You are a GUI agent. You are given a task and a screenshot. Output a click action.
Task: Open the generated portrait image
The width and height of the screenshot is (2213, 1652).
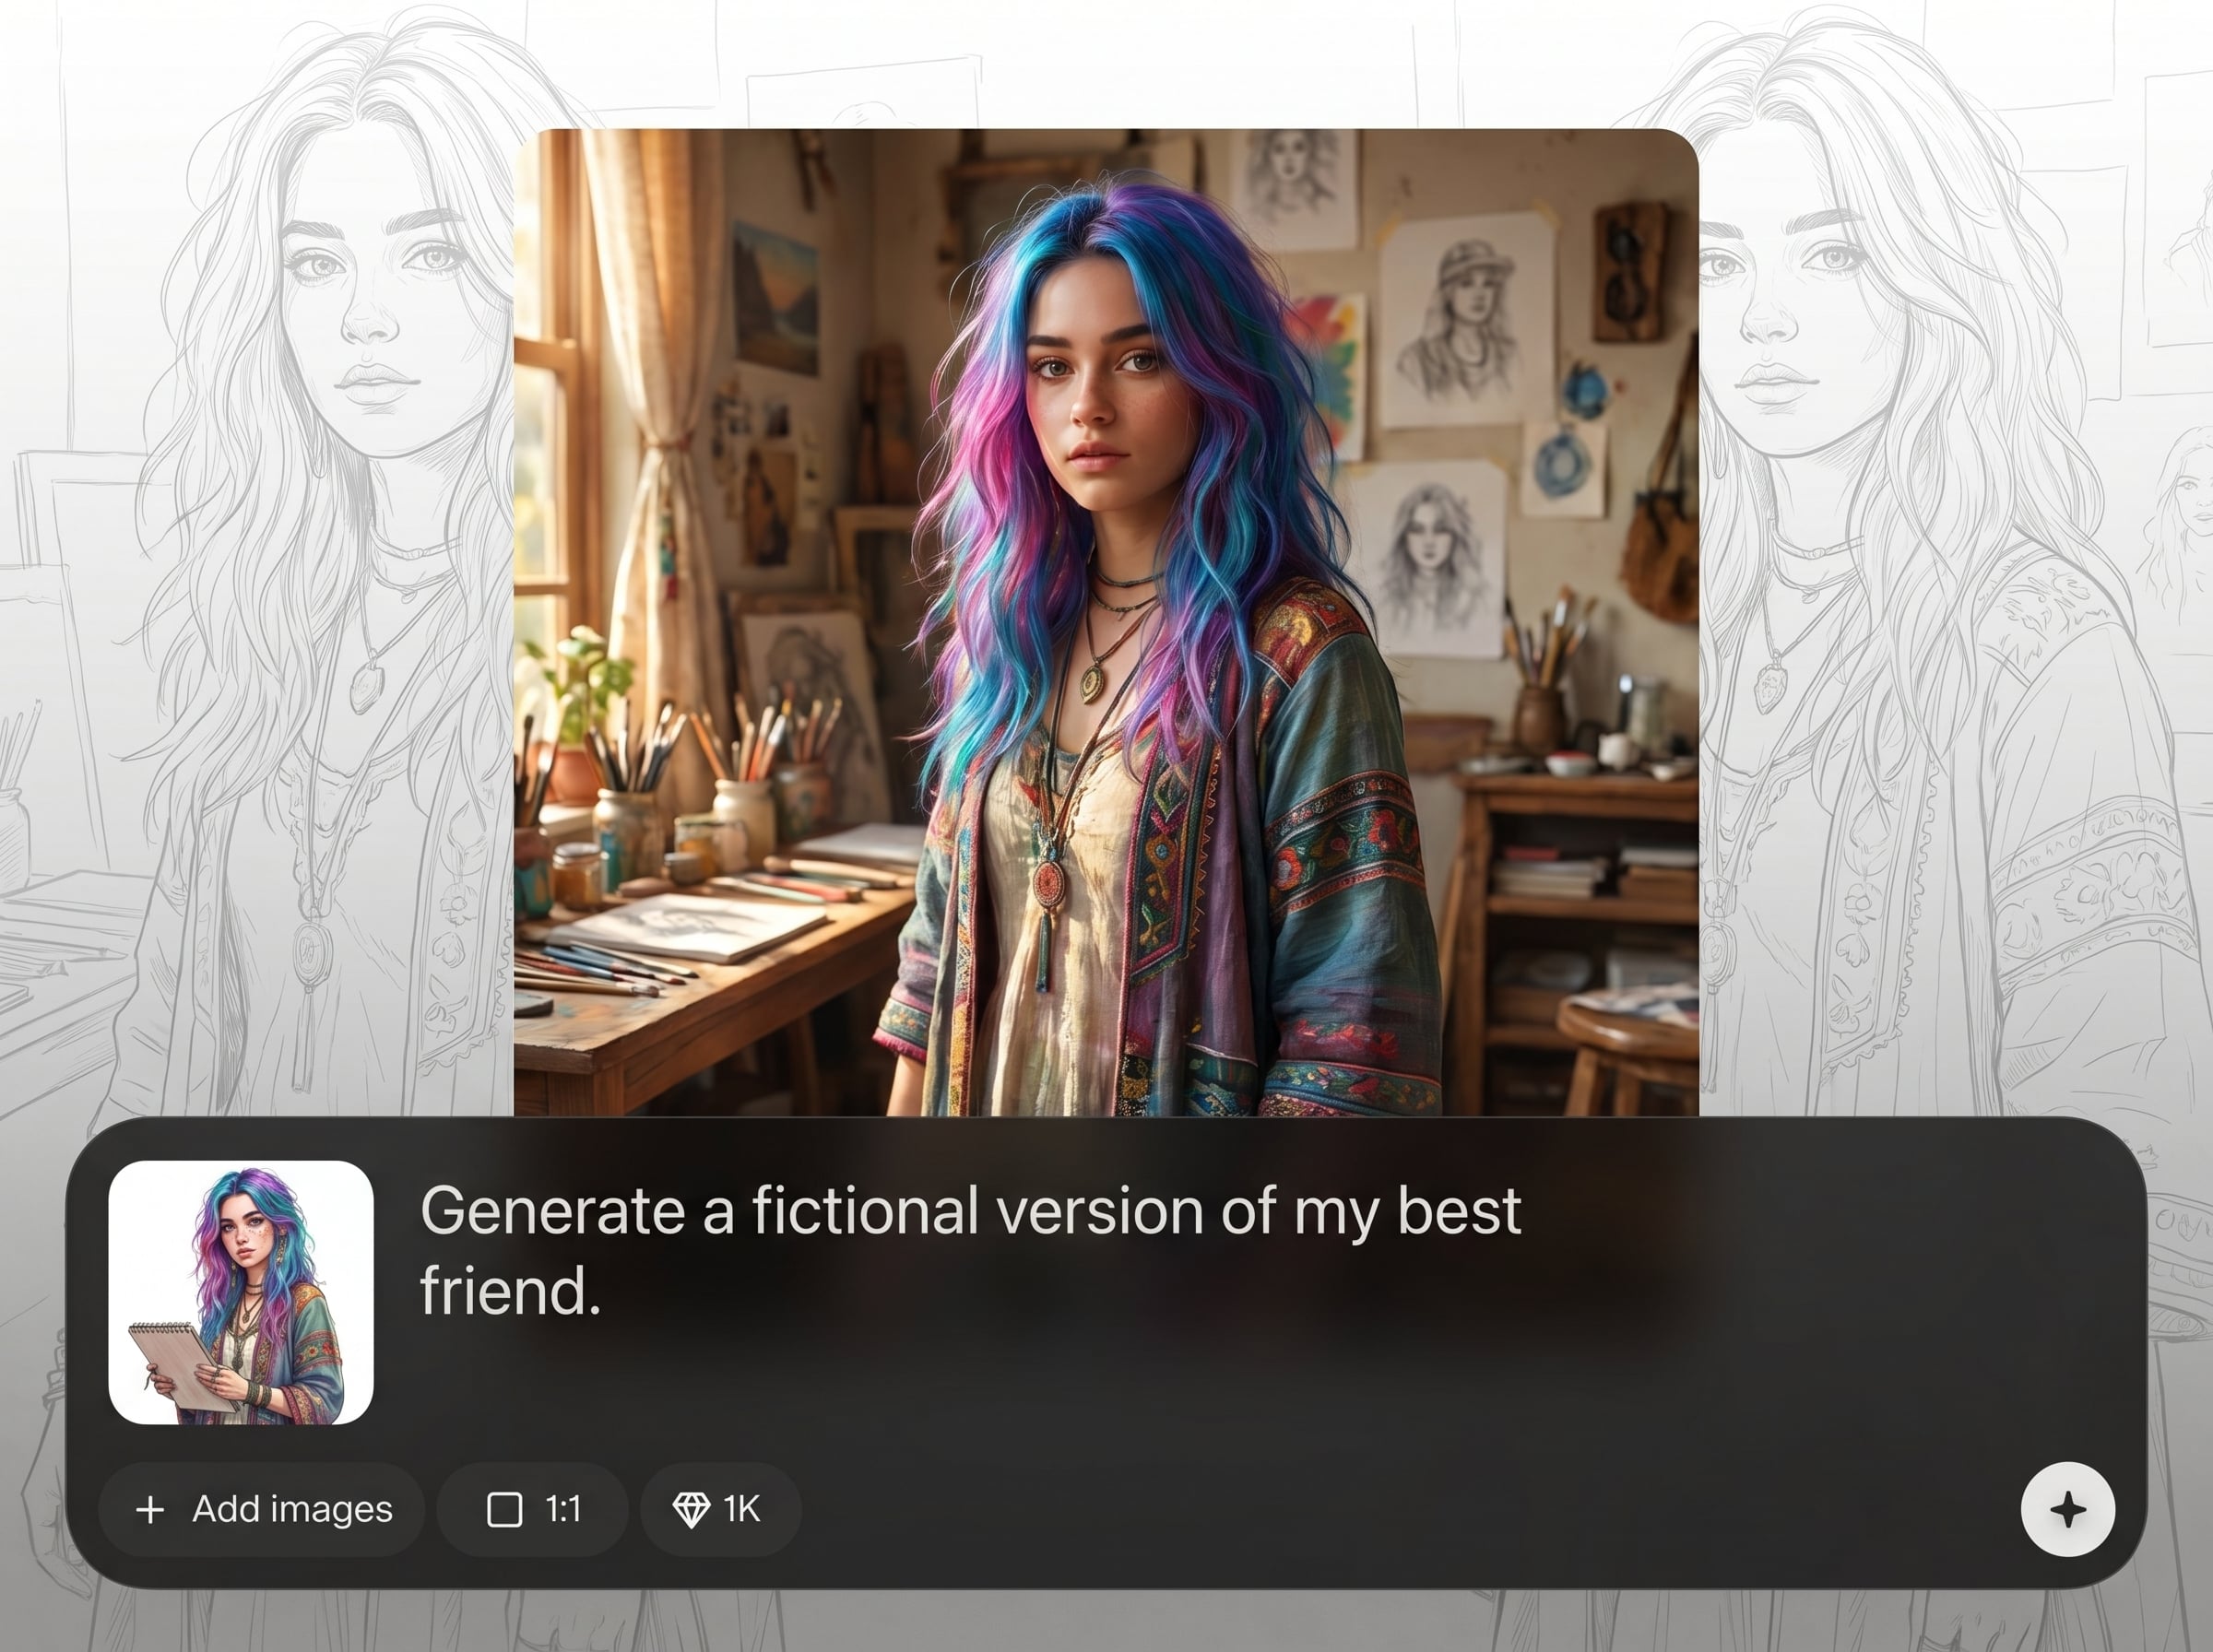coord(1106,622)
